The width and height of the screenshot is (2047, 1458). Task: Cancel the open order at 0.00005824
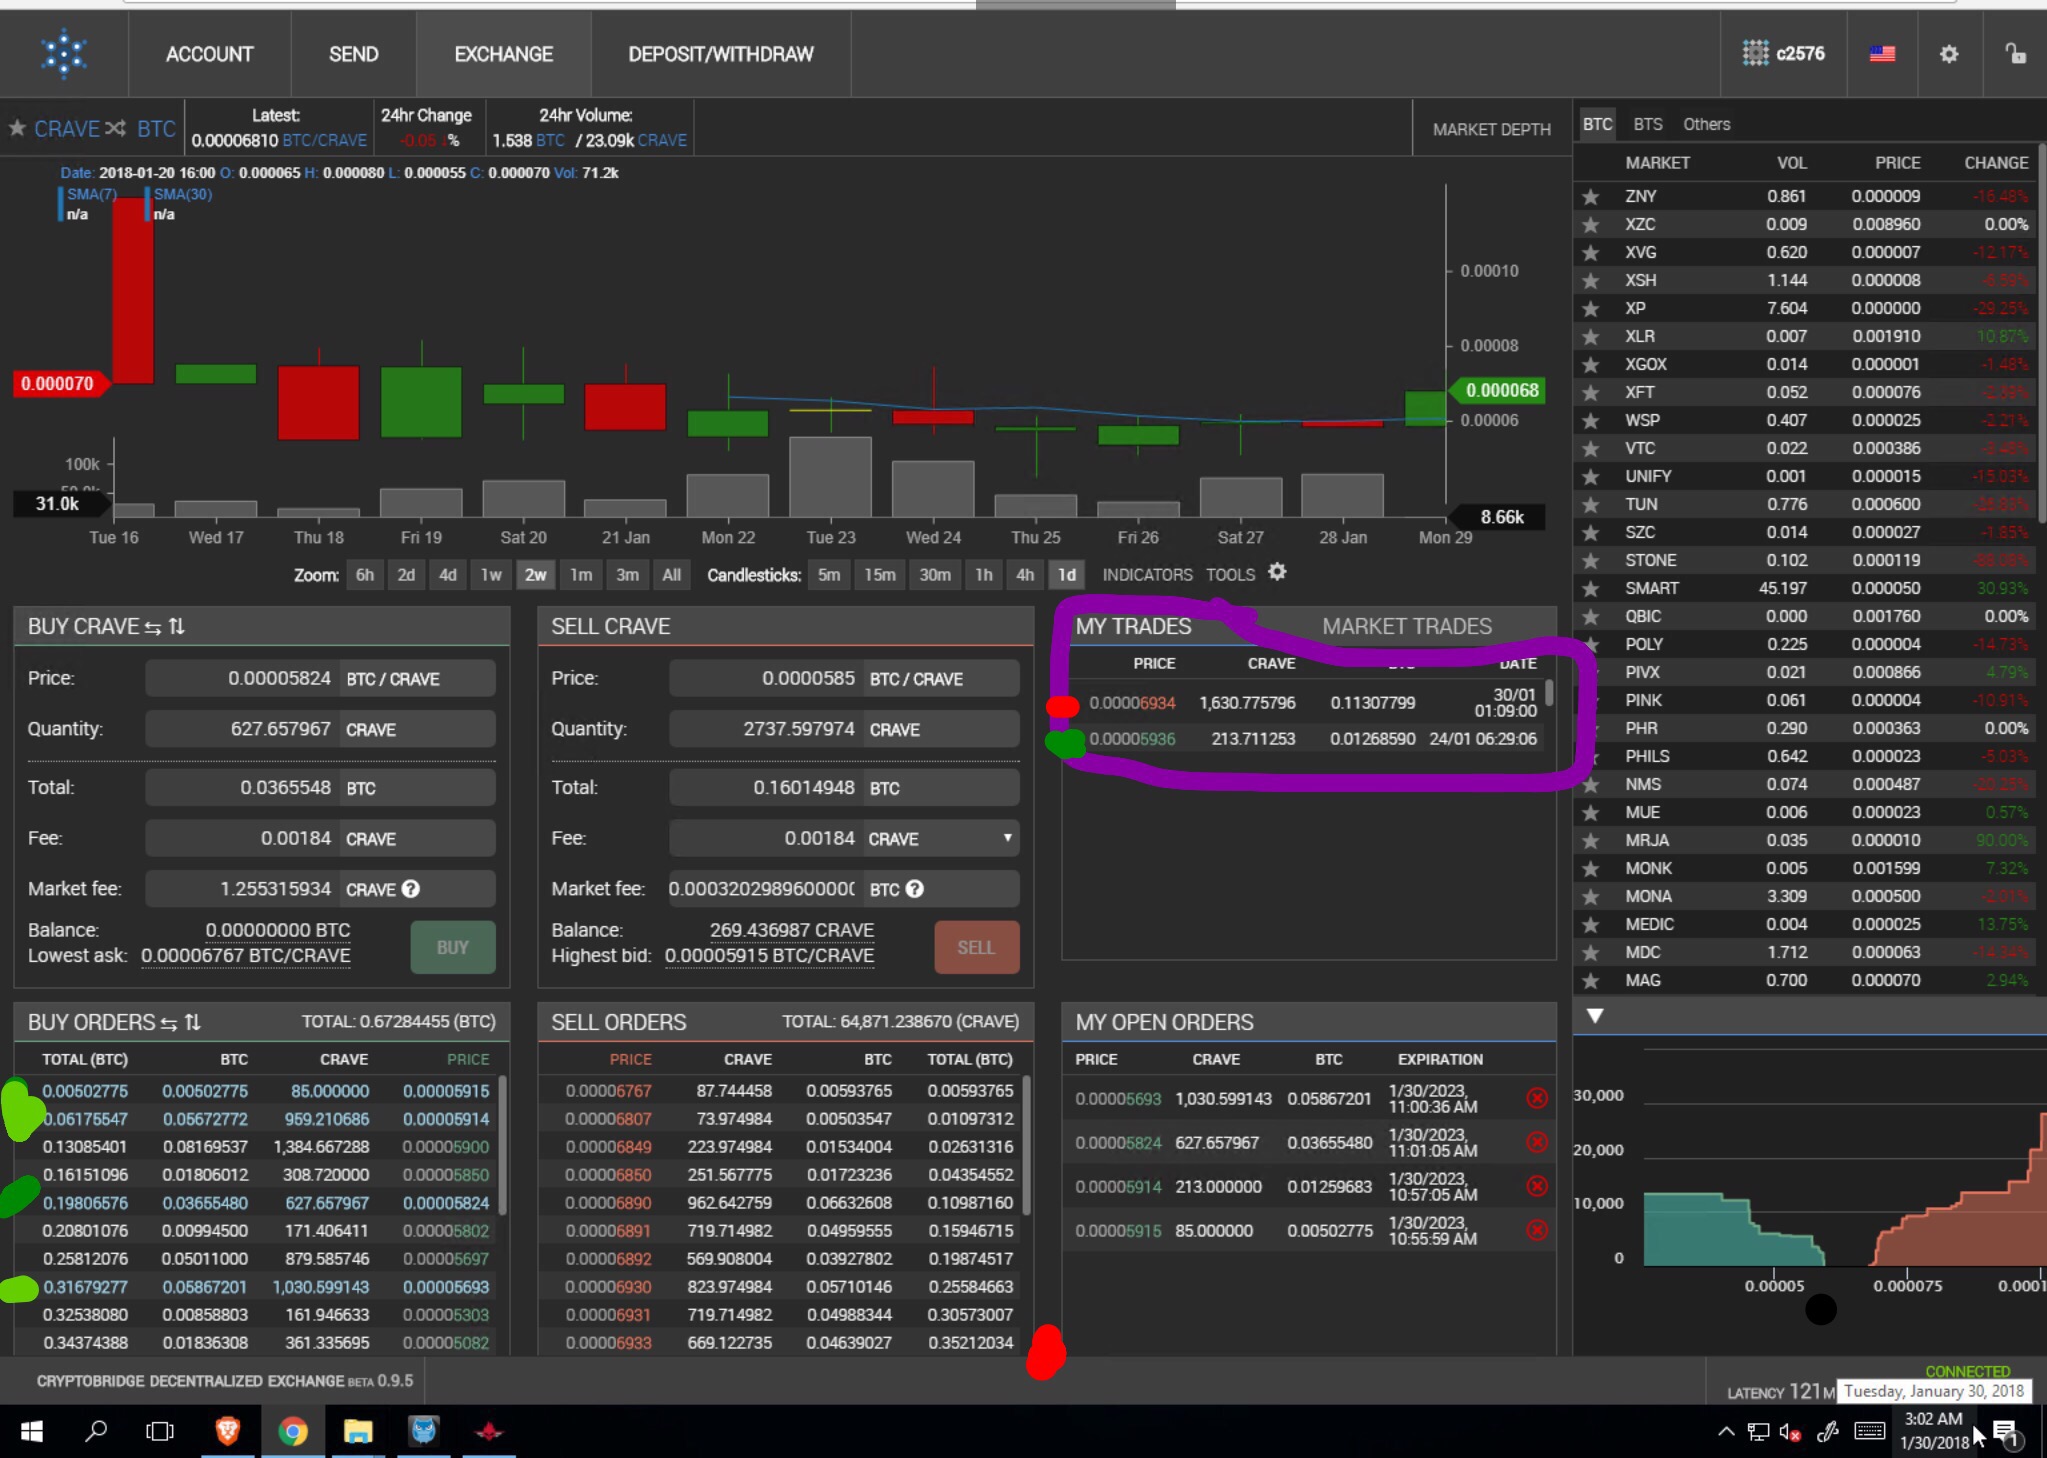1537,1142
